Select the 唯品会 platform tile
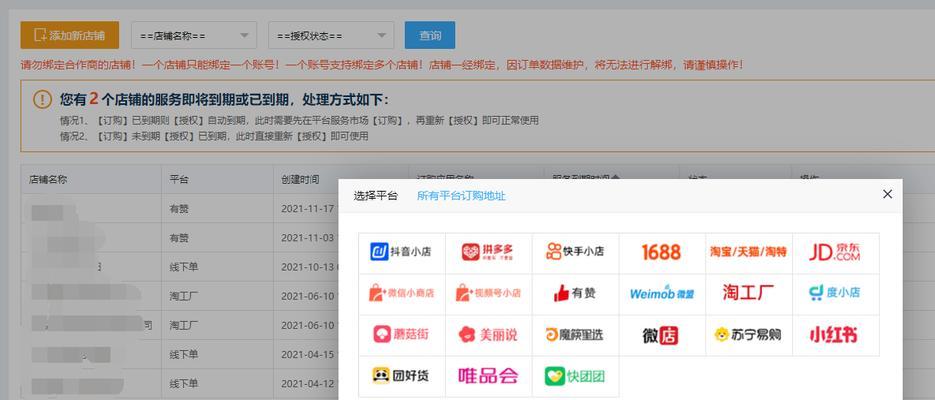 488,376
